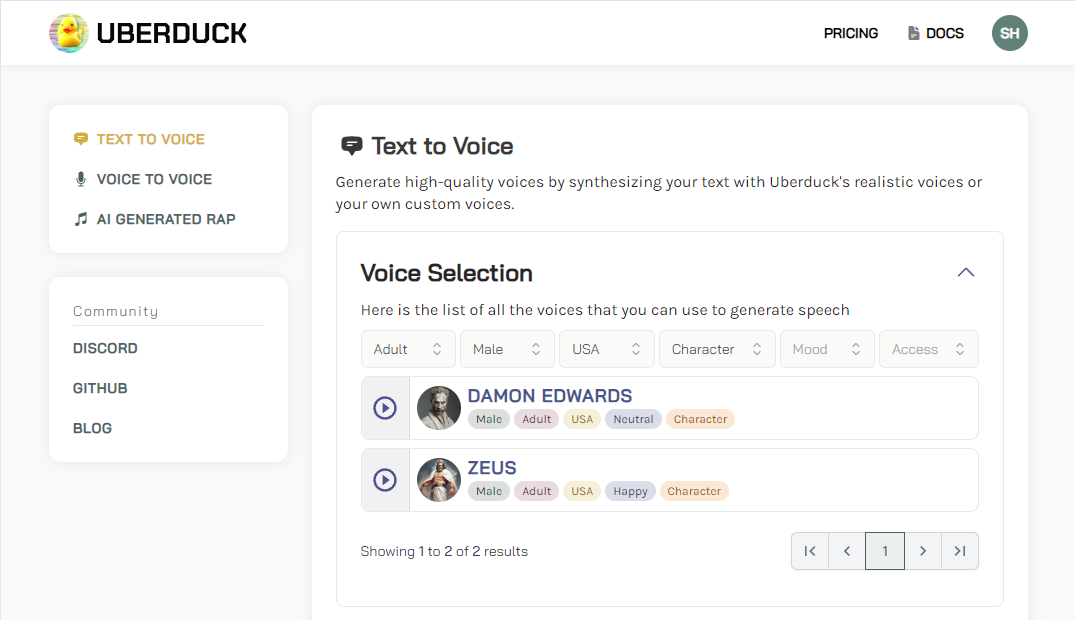Open the Docs link
The width and height of the screenshot is (1075, 620).
[x=936, y=33]
